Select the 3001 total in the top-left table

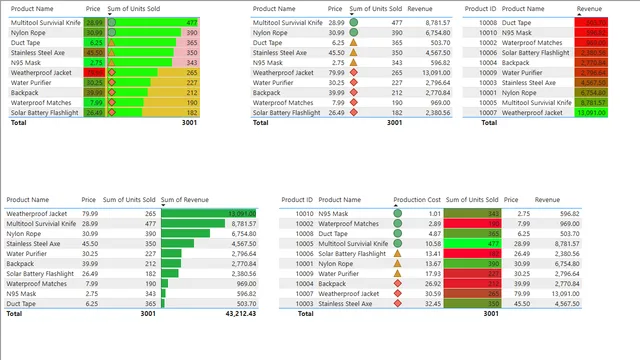point(189,122)
